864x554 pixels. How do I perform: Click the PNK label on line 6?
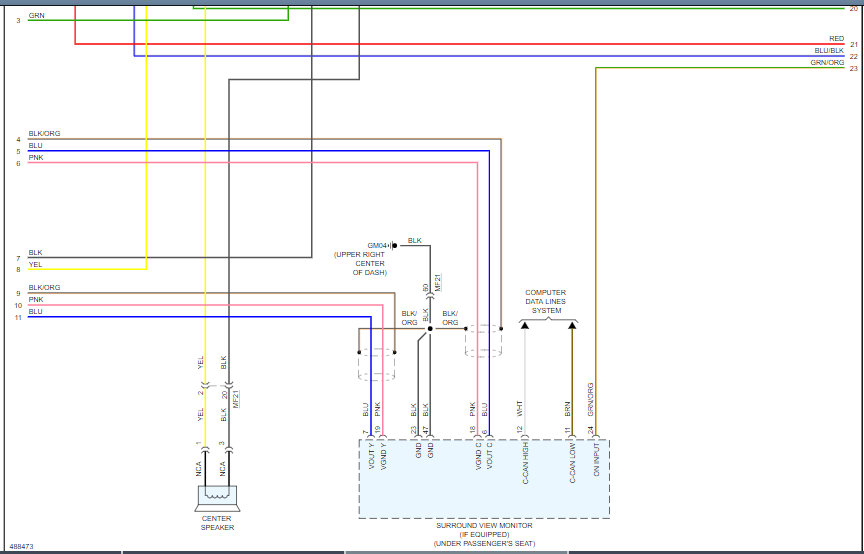coord(36,158)
